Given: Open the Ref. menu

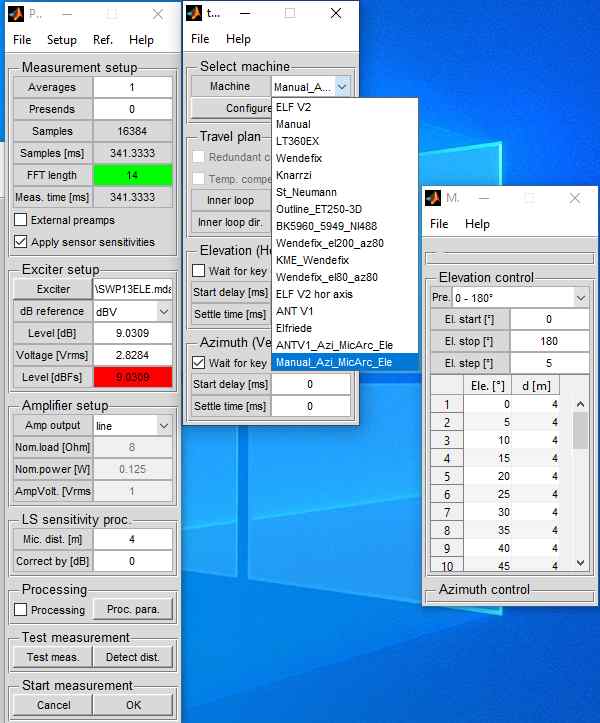Looking at the screenshot, I should [103, 40].
